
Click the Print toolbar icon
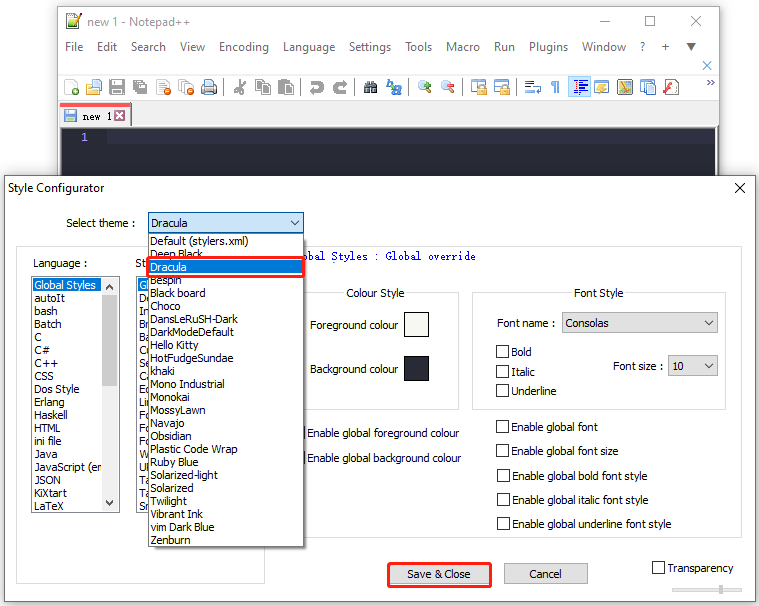click(209, 87)
